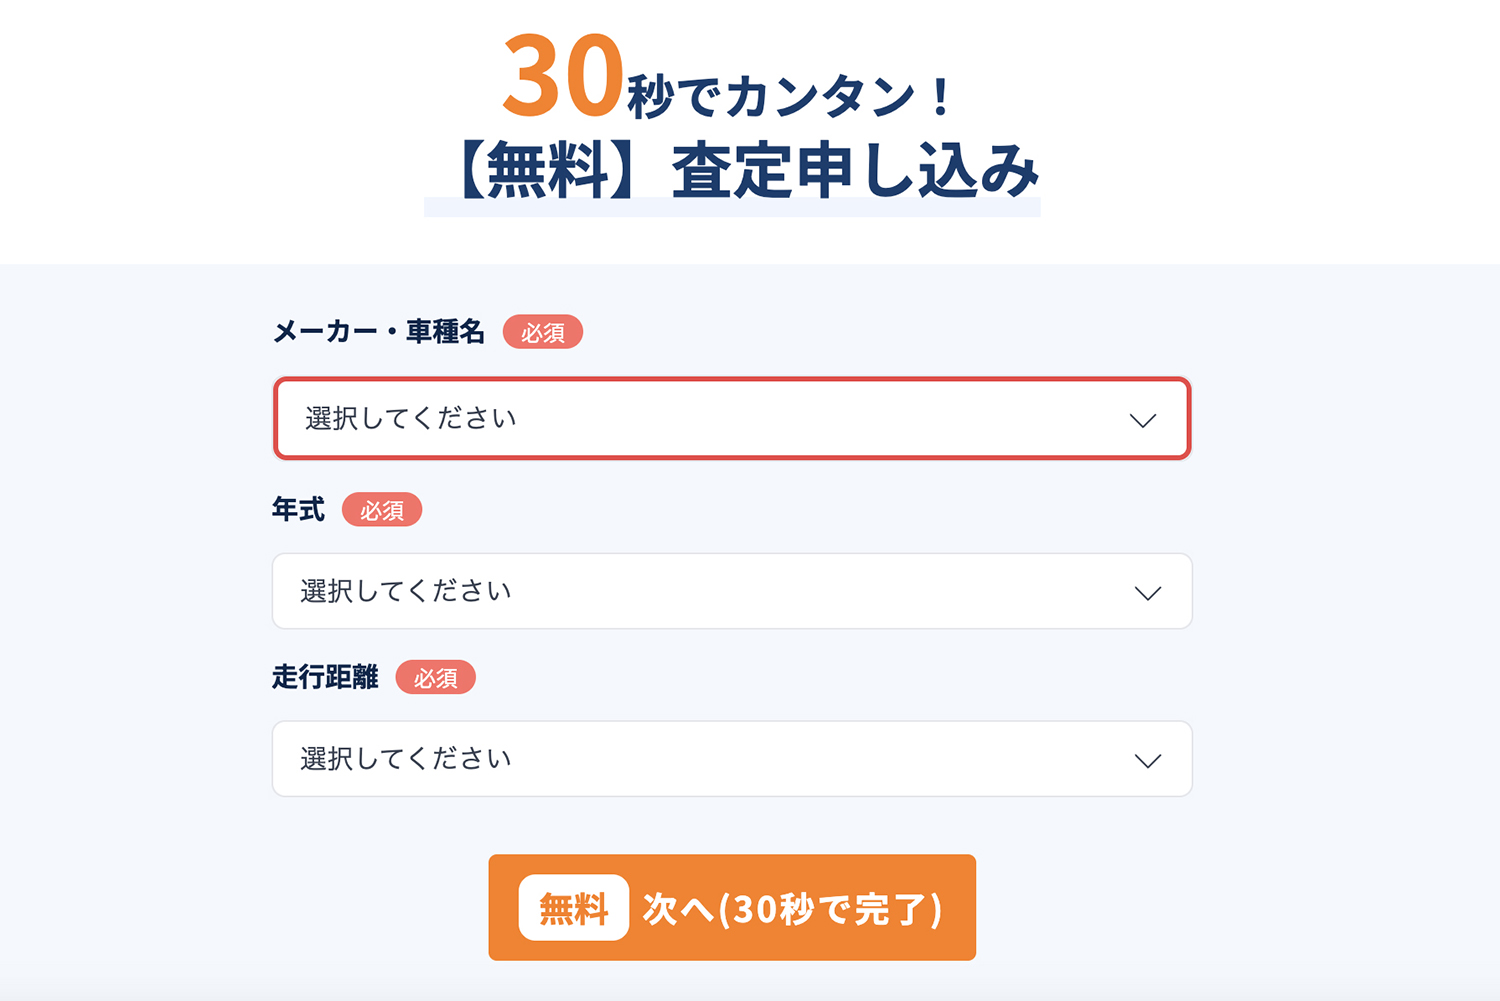The width and height of the screenshot is (1500, 1001).
Task: Click the white 無料 badge on submit button
Action: (573, 908)
